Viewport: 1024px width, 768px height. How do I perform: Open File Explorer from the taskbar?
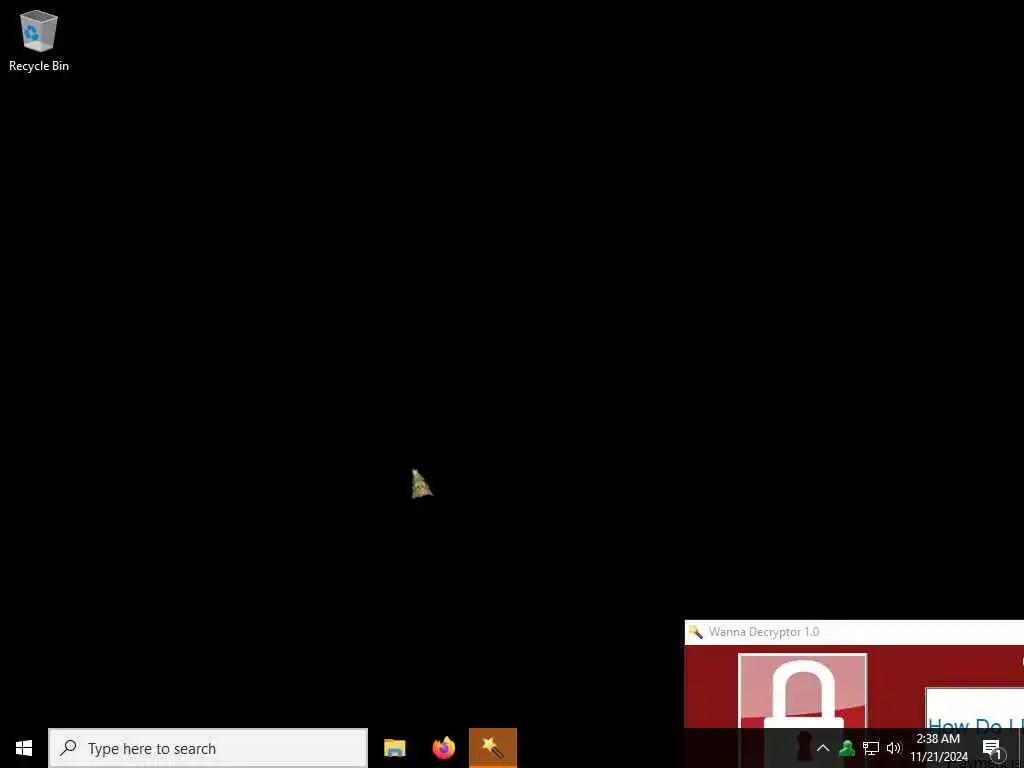point(394,748)
